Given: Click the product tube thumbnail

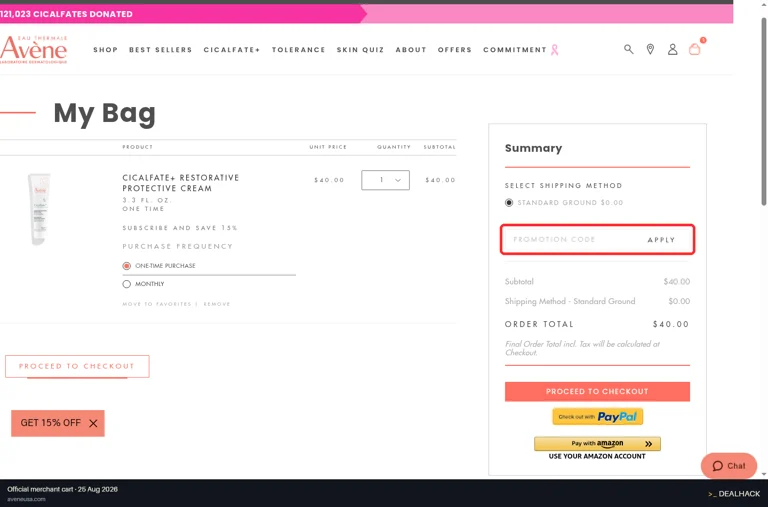Looking at the screenshot, I should click(x=39, y=209).
